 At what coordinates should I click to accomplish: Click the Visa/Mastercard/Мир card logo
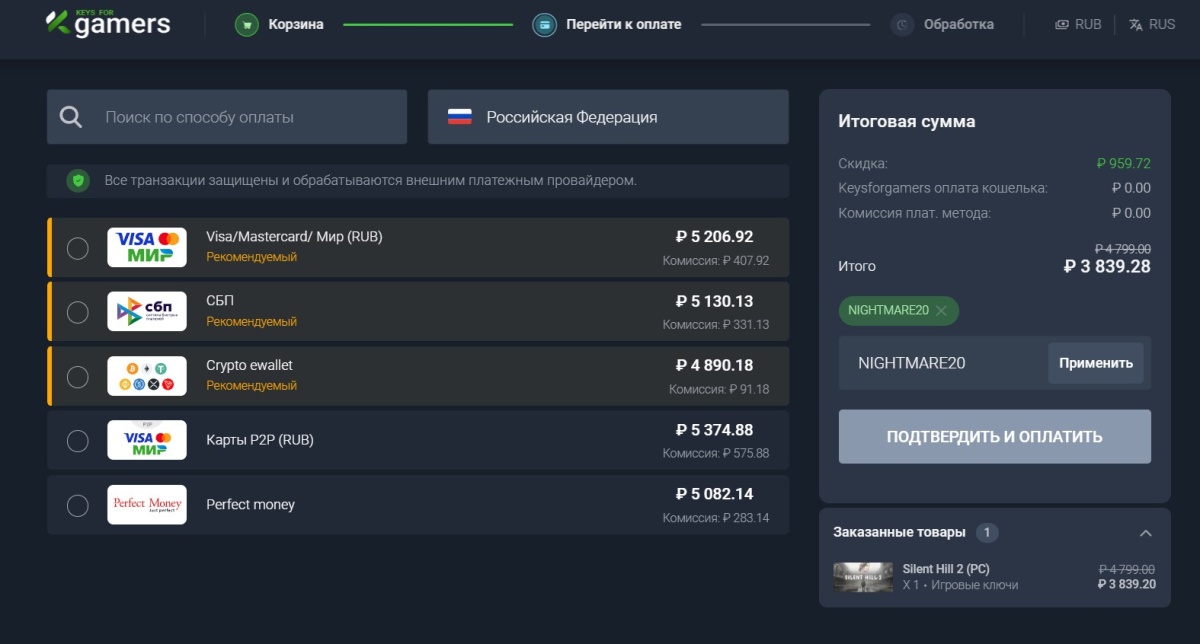click(x=147, y=247)
